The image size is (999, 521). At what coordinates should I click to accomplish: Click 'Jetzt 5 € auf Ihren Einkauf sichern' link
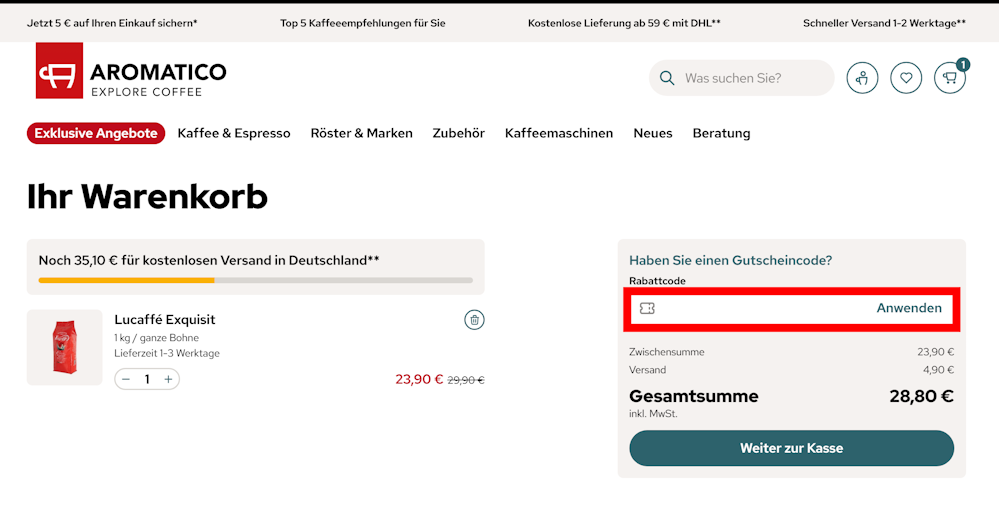pyautogui.click(x=112, y=23)
